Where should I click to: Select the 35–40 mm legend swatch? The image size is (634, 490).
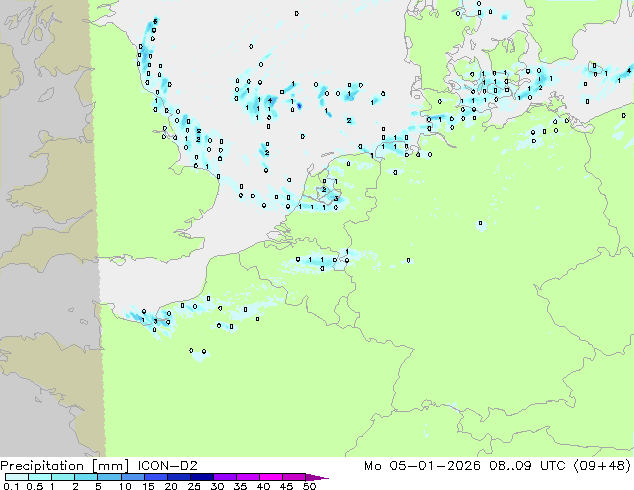coord(248,477)
